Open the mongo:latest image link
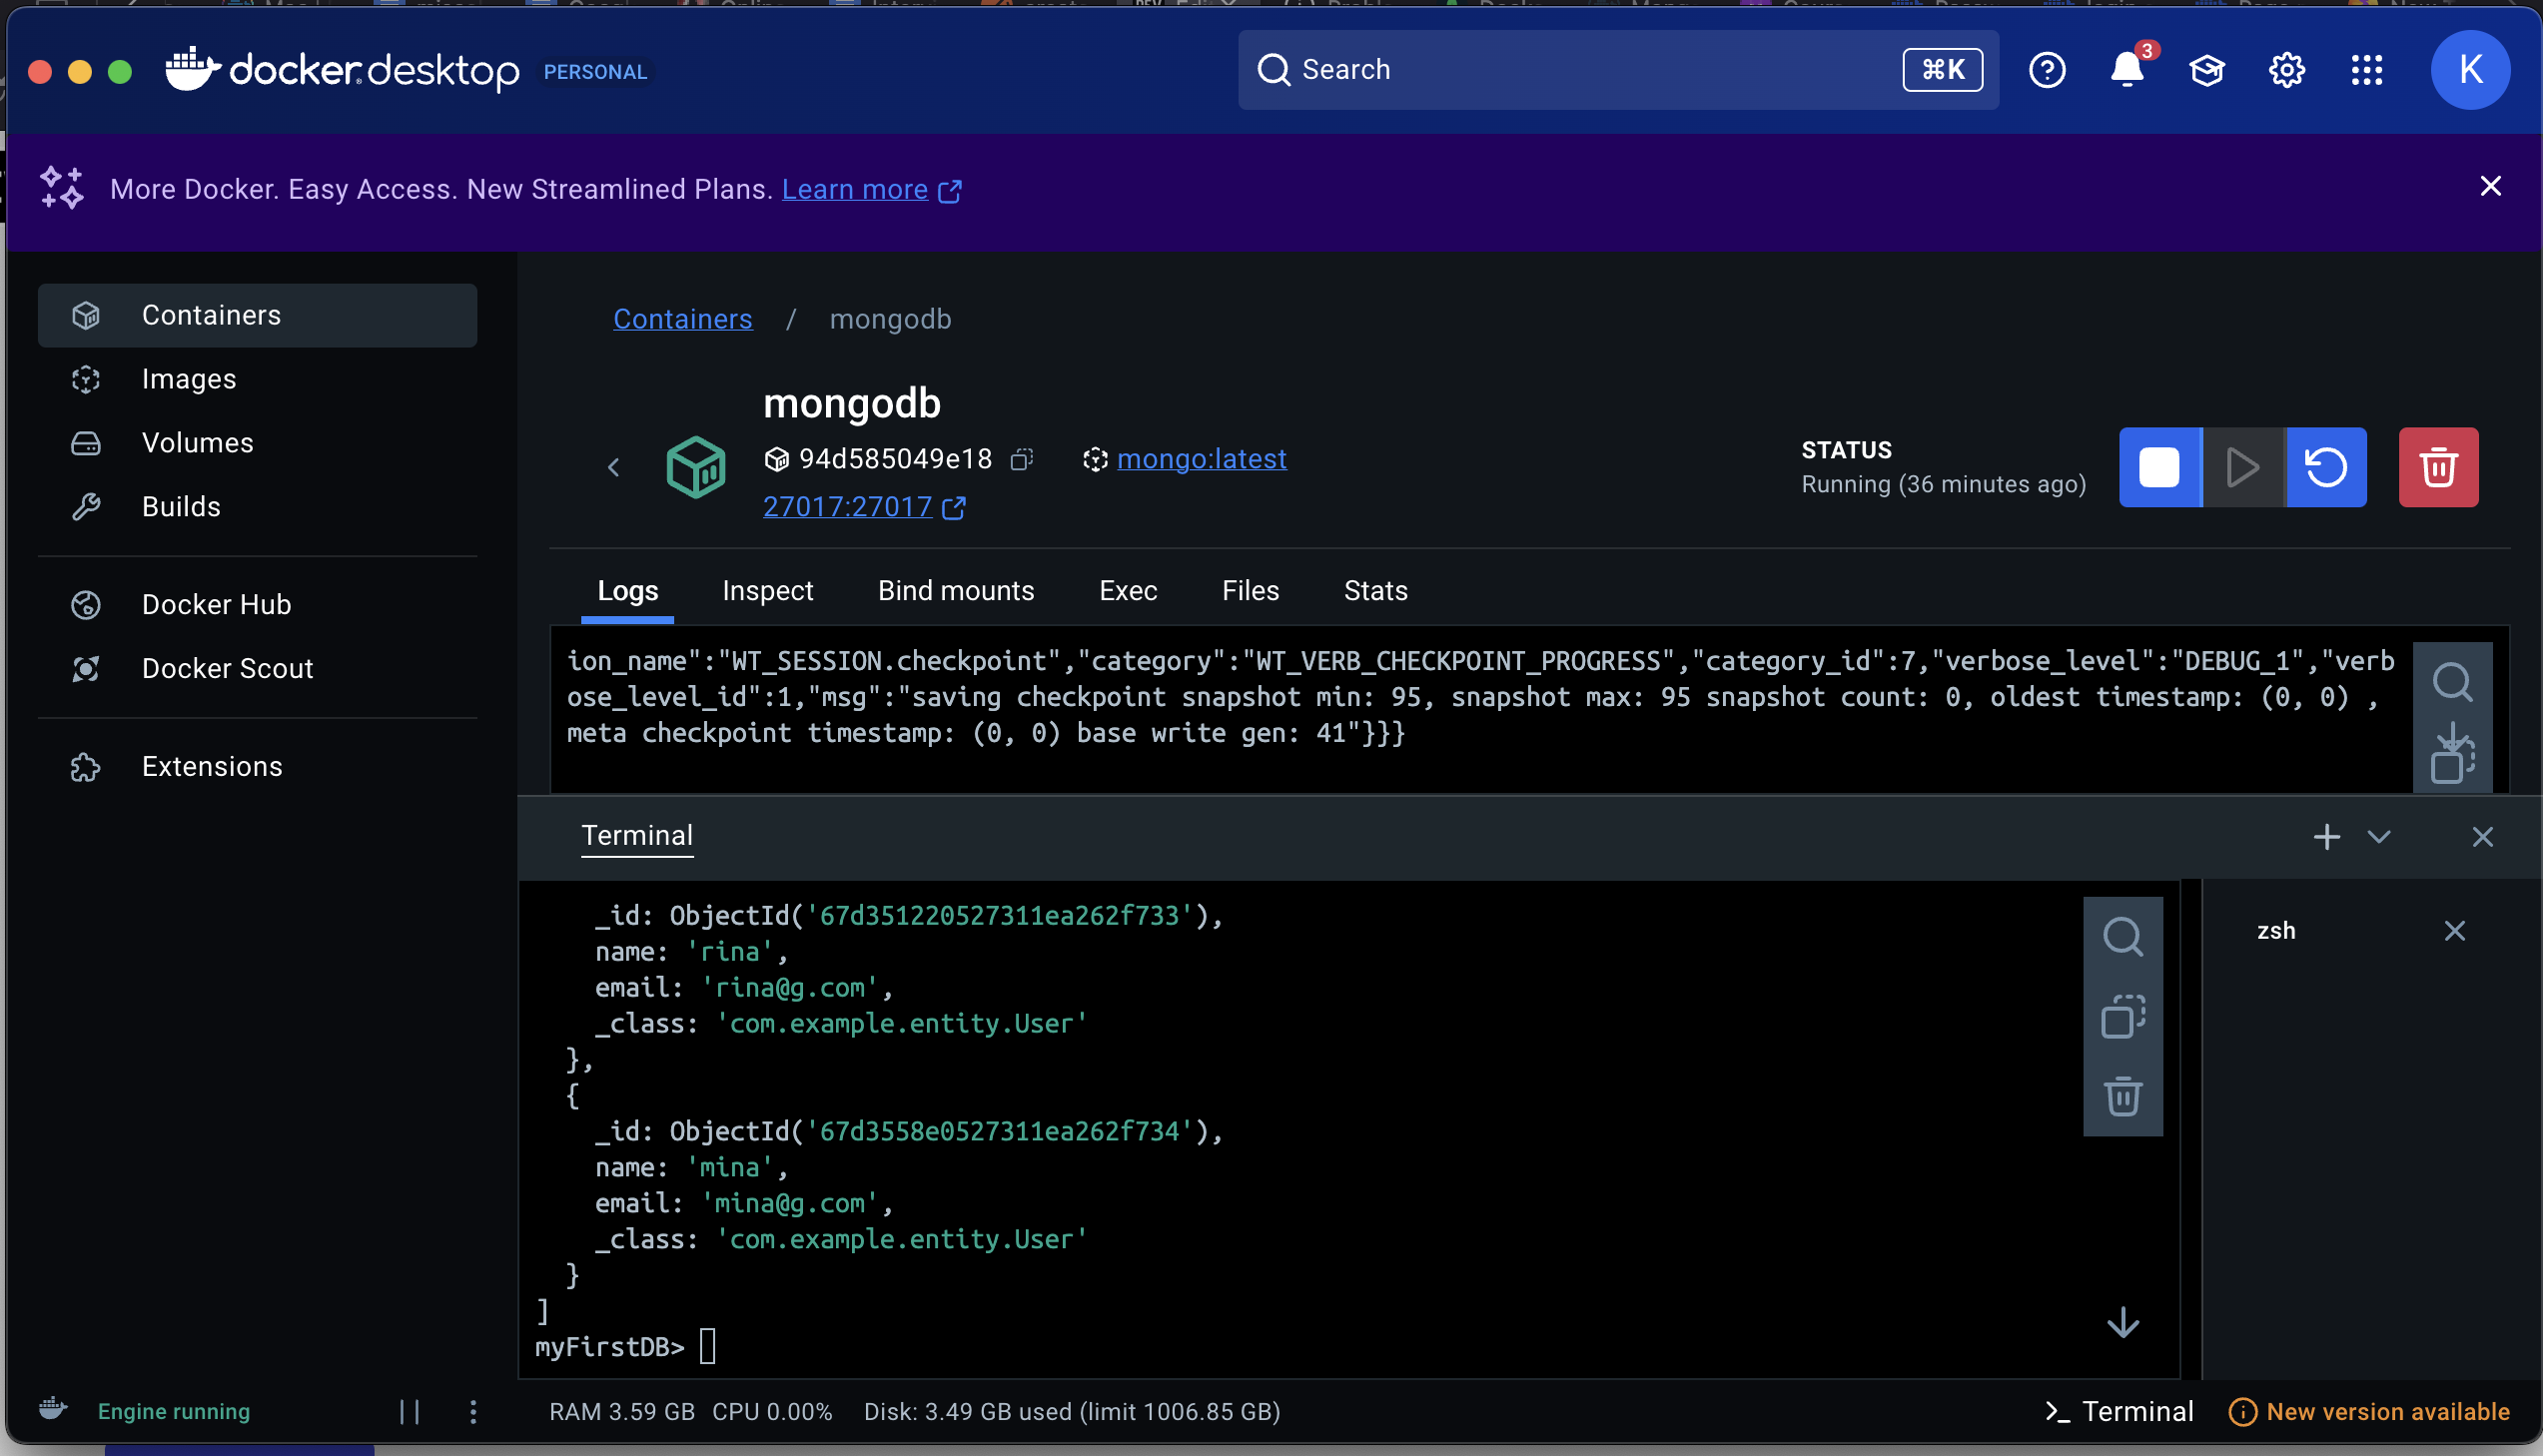 1201,459
